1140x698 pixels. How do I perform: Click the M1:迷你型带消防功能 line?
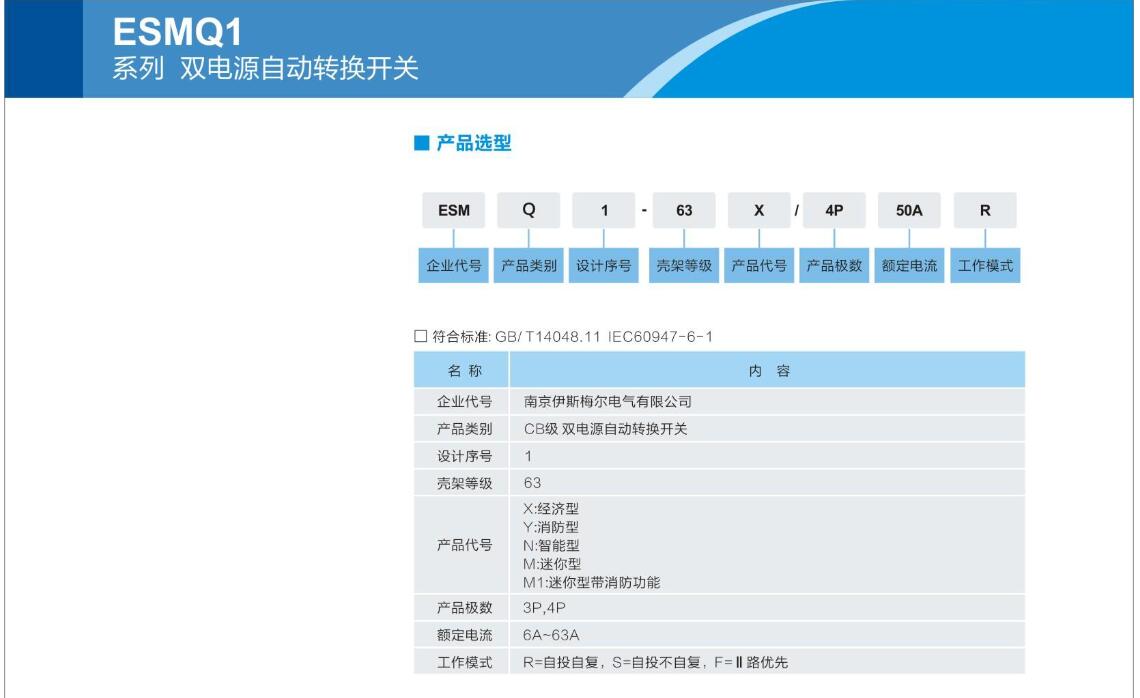click(x=591, y=582)
